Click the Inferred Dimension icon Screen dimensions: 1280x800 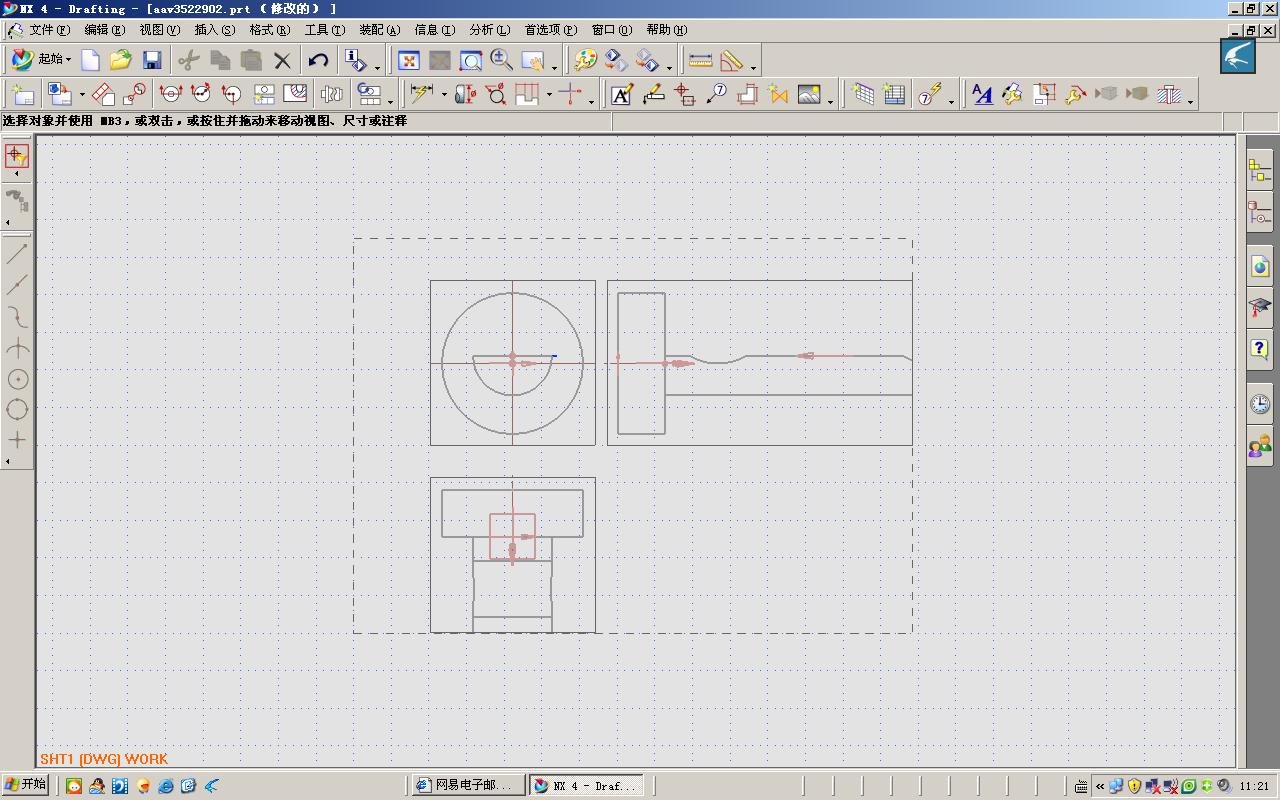pyautogui.click(x=421, y=94)
